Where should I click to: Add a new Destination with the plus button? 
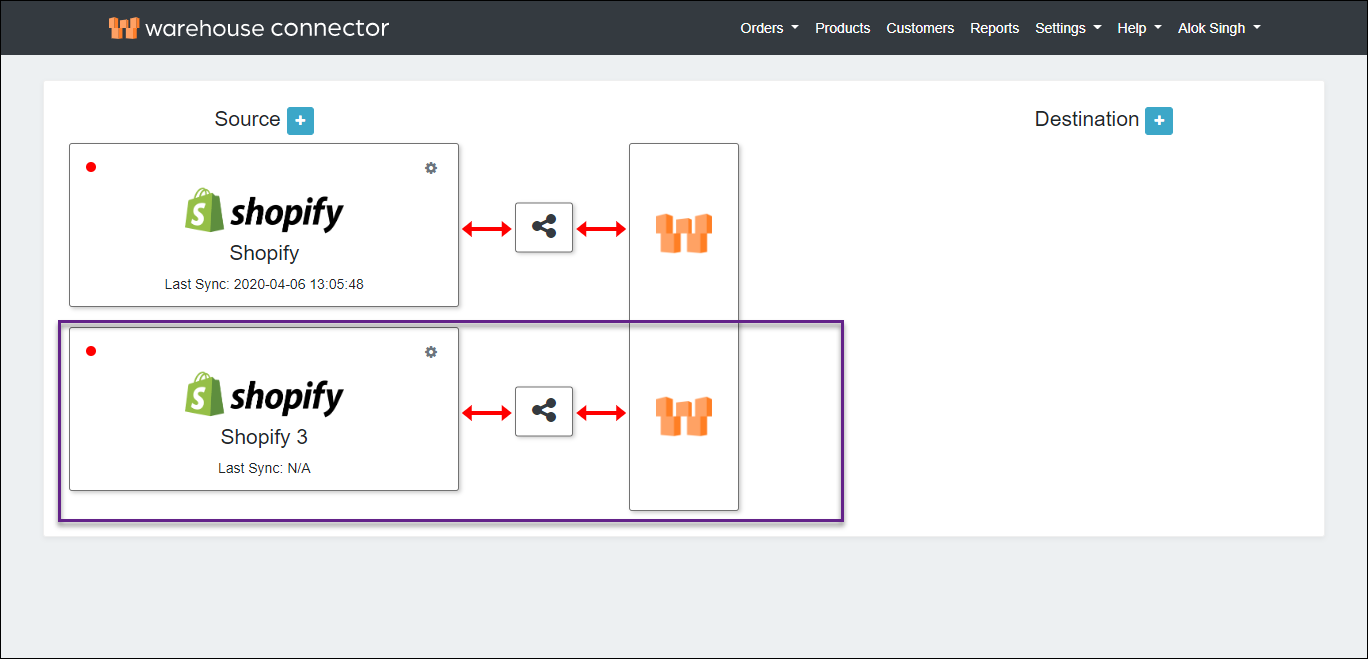(1158, 120)
